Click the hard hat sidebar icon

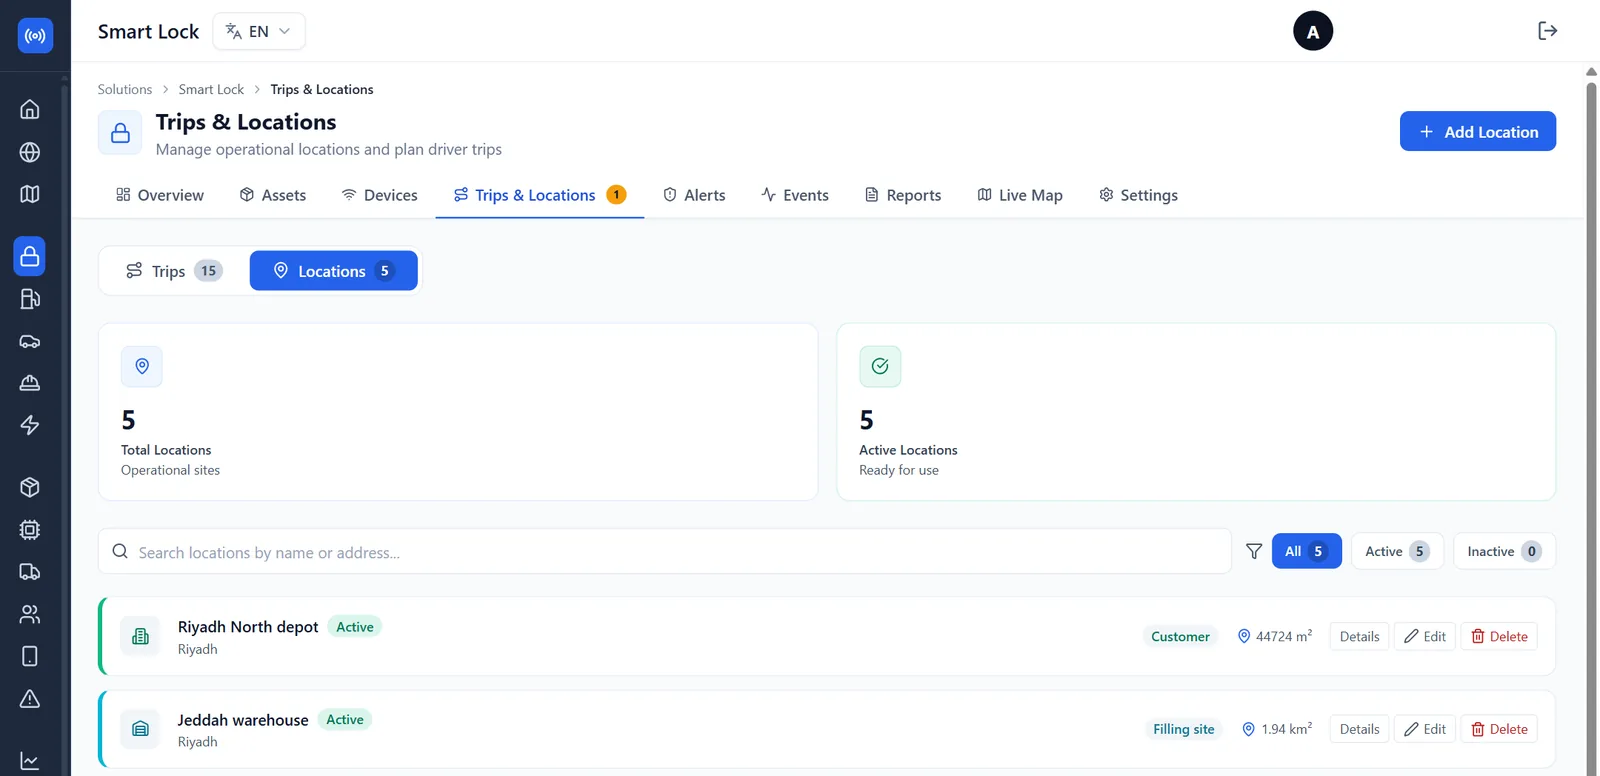click(30, 383)
